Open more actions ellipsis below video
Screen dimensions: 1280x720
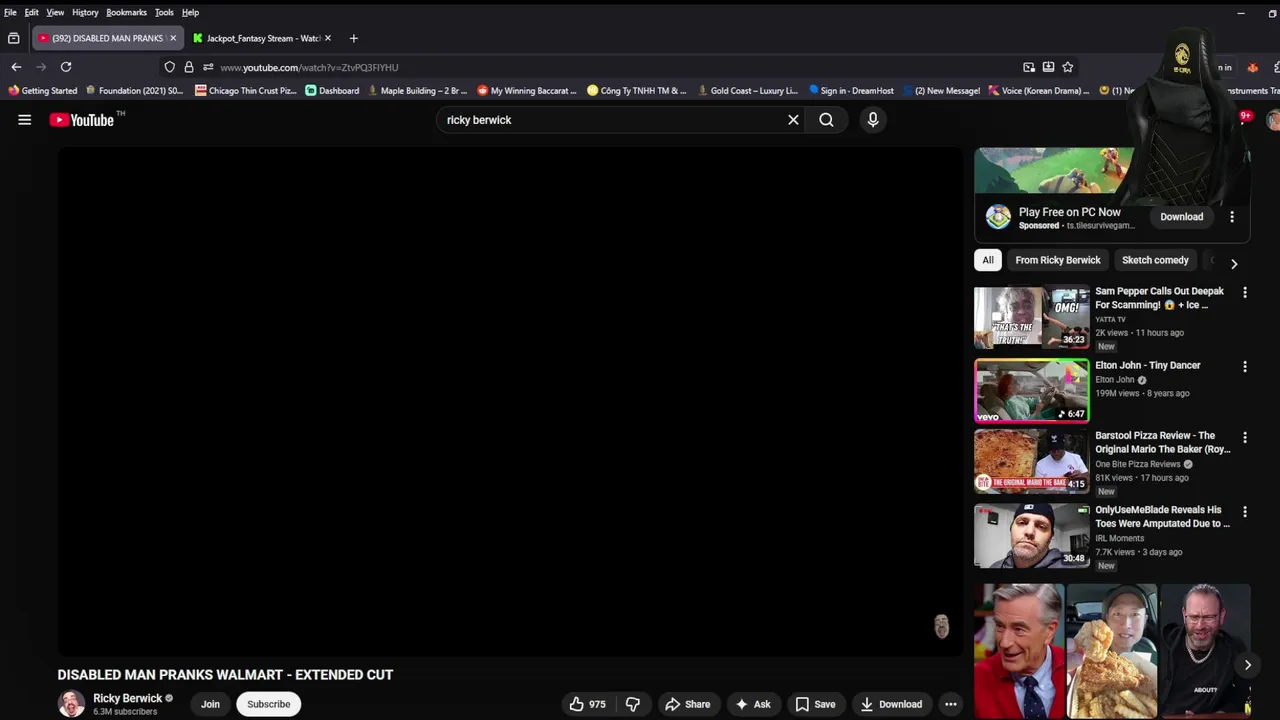tap(951, 704)
